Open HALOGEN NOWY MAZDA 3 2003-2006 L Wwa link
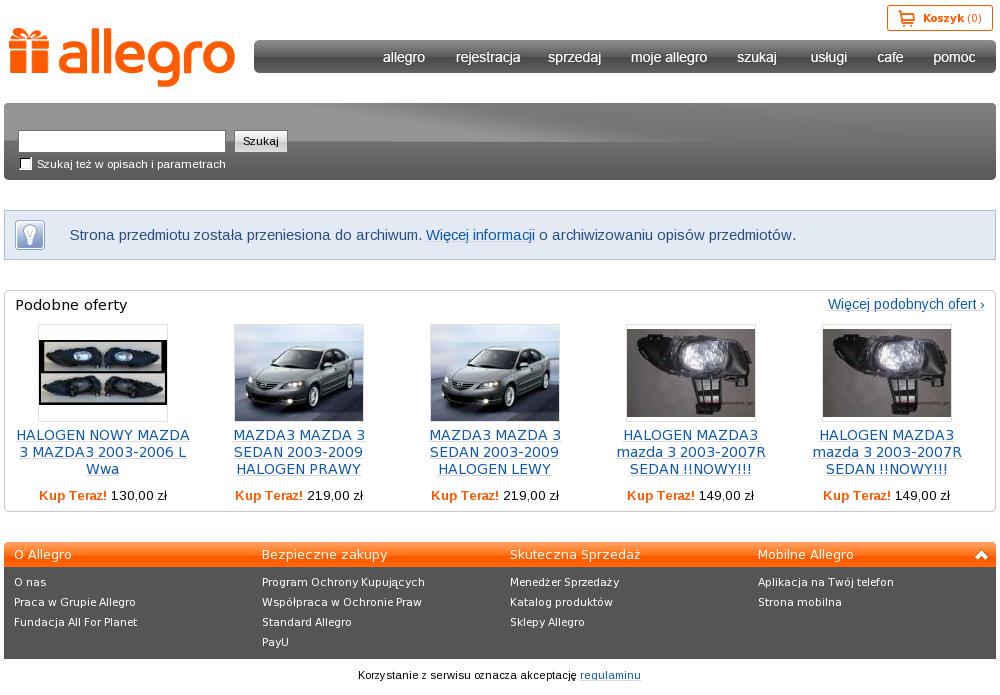Screen dimensions: 1000x695 point(103,452)
